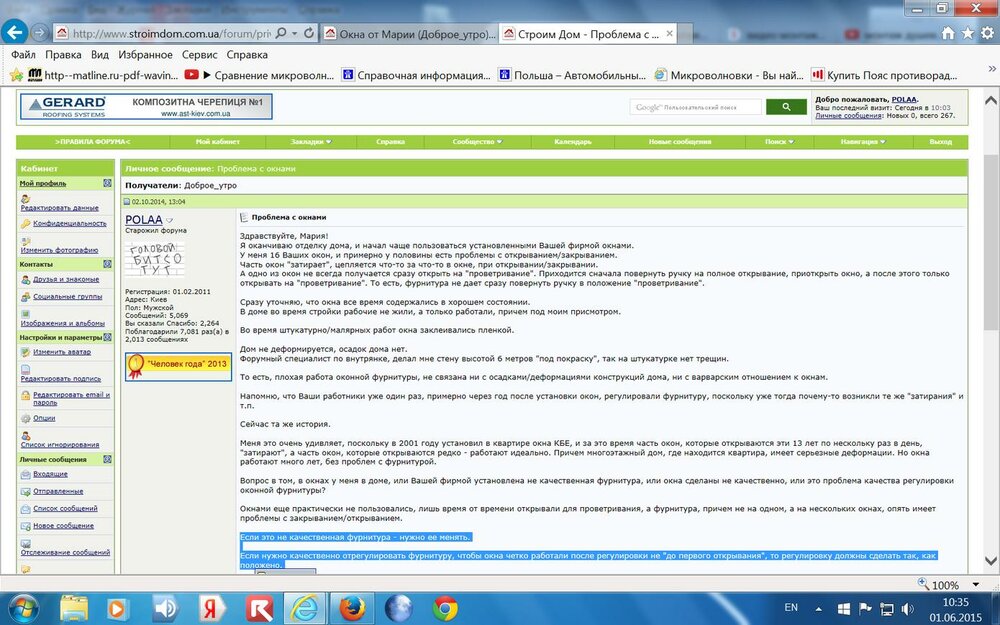This screenshot has width=1000, height=625.
Task: Open the browser Tools gear icon
Action: 987,33
